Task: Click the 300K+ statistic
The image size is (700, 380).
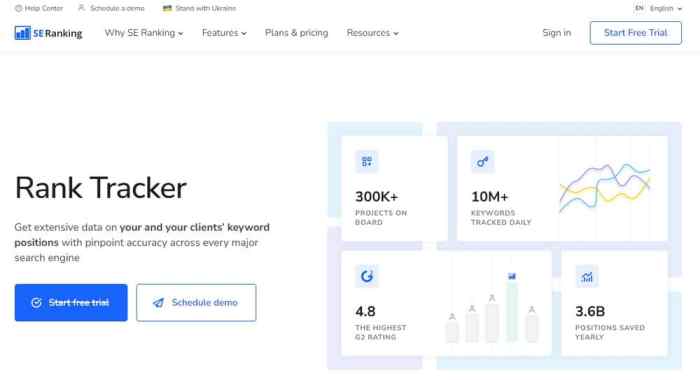Action: (x=376, y=197)
